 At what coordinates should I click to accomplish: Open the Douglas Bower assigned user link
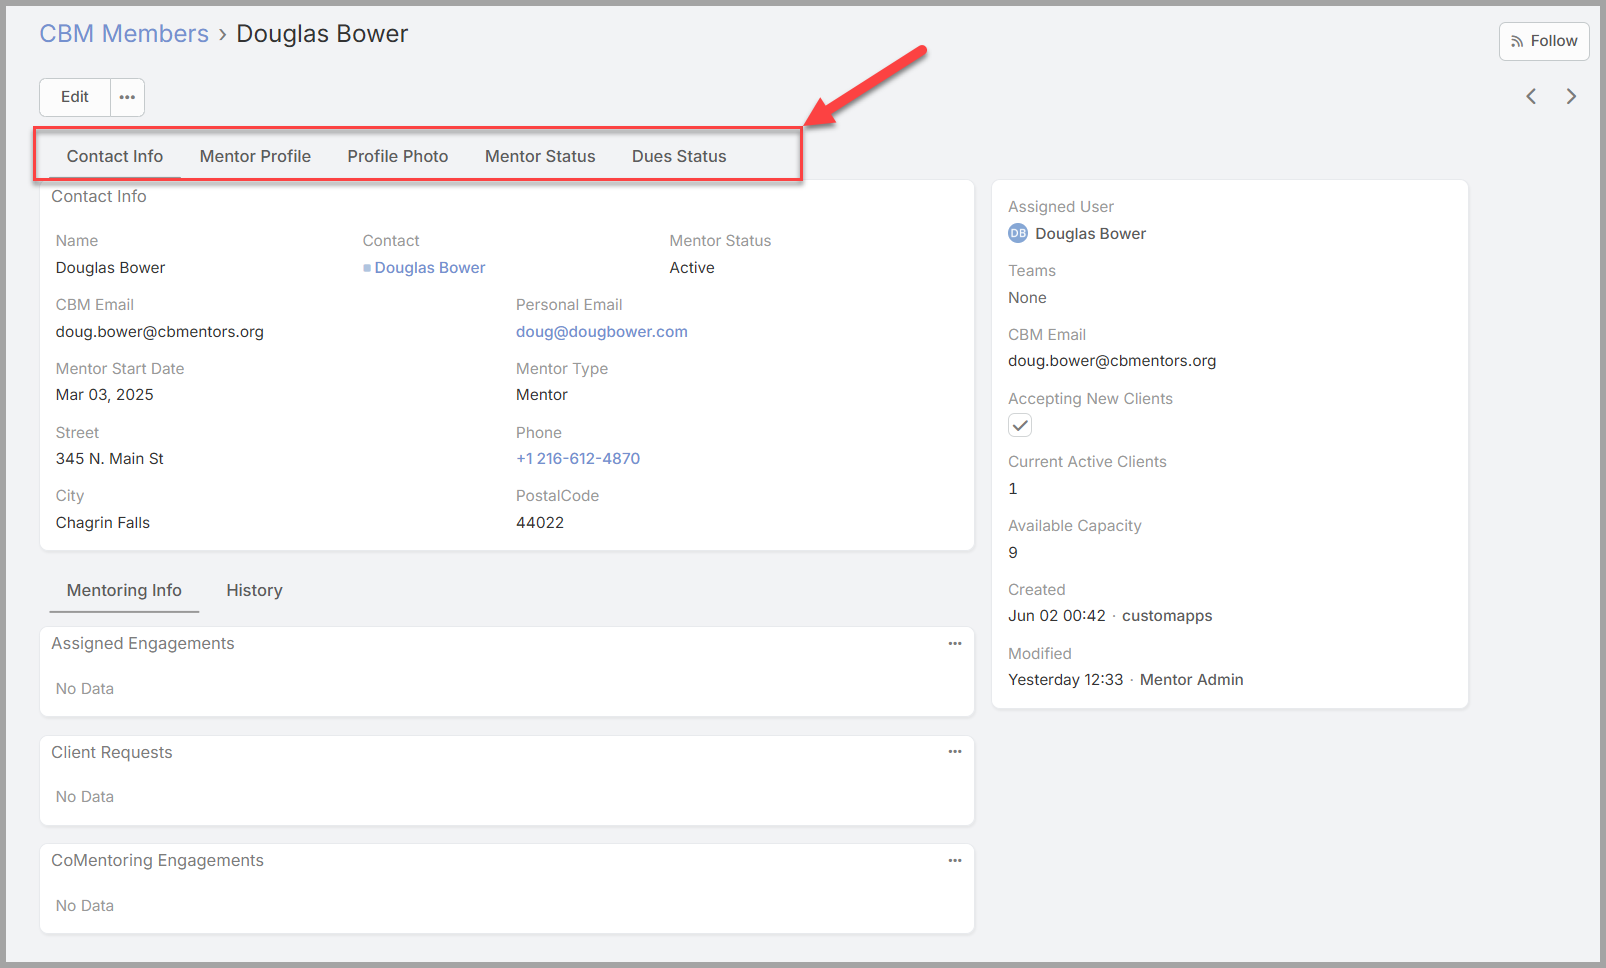click(x=1091, y=233)
